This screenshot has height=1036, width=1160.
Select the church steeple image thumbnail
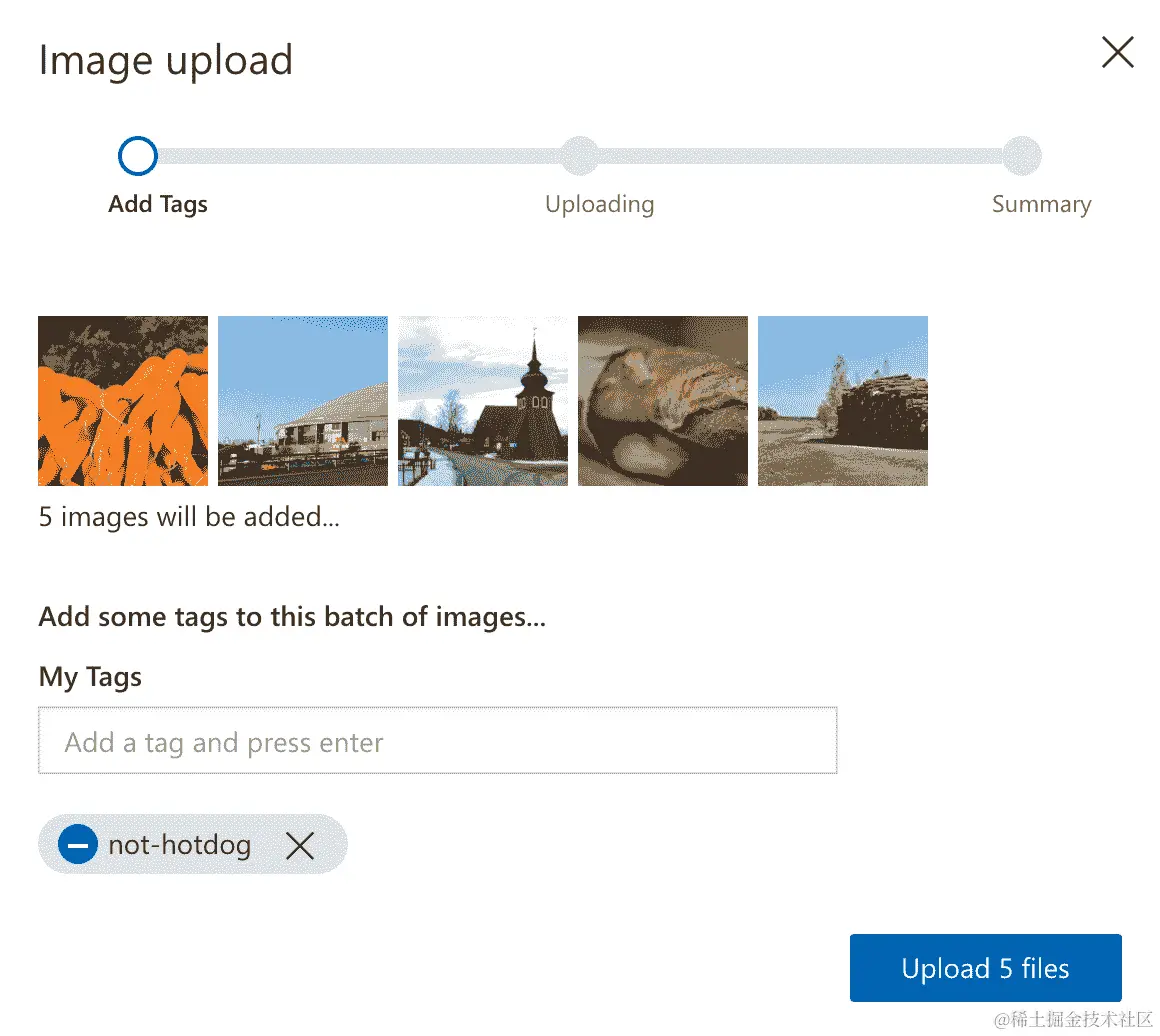[483, 401]
